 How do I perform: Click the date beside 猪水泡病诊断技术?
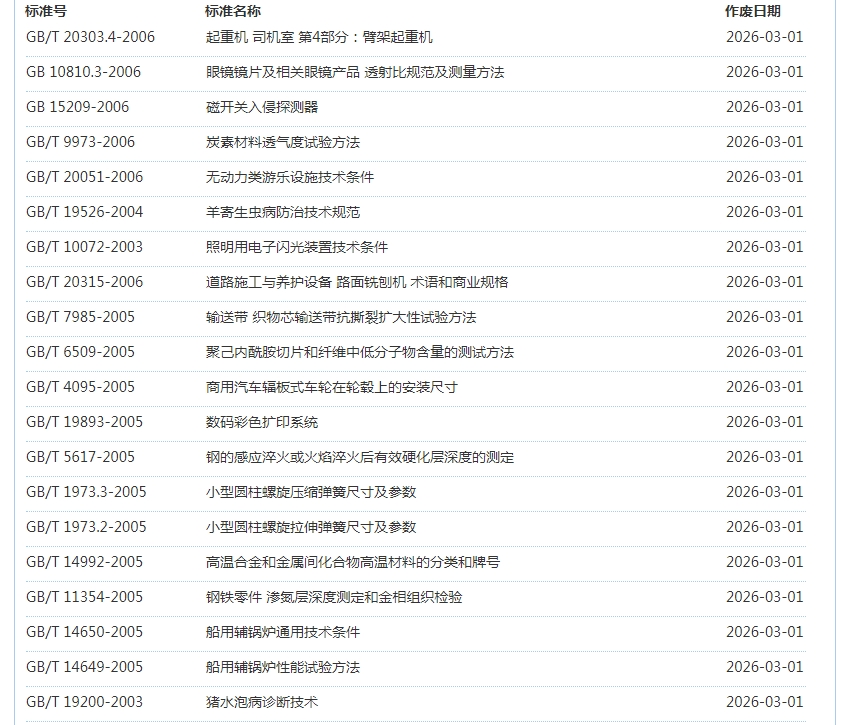coord(764,702)
